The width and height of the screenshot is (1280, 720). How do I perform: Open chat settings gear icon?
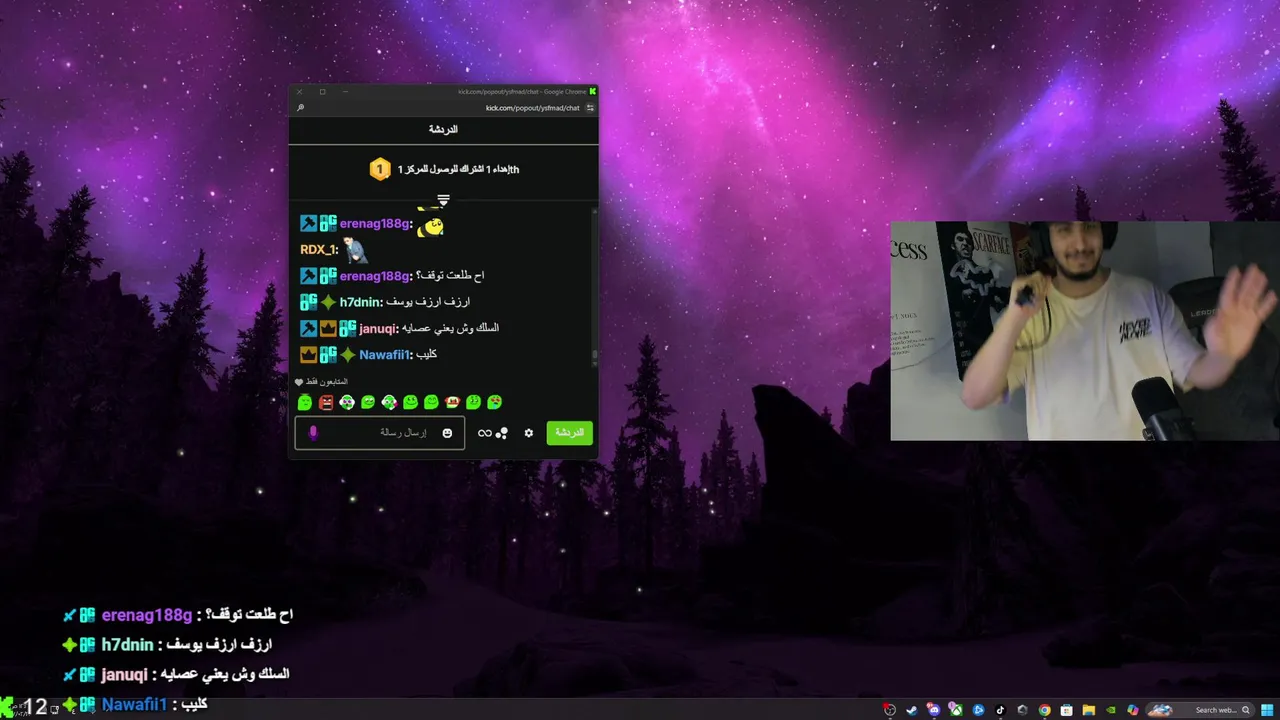529,433
